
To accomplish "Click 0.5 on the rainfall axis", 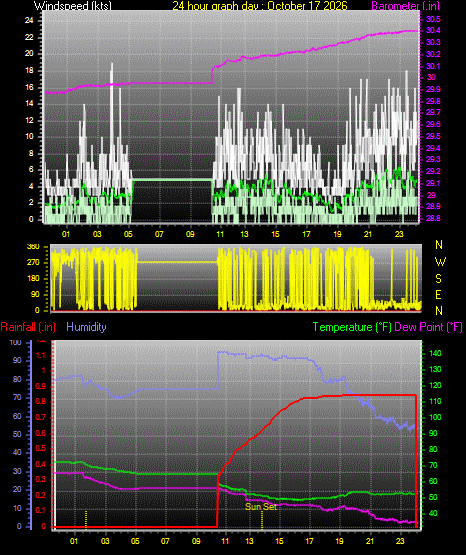I will [41, 448].
